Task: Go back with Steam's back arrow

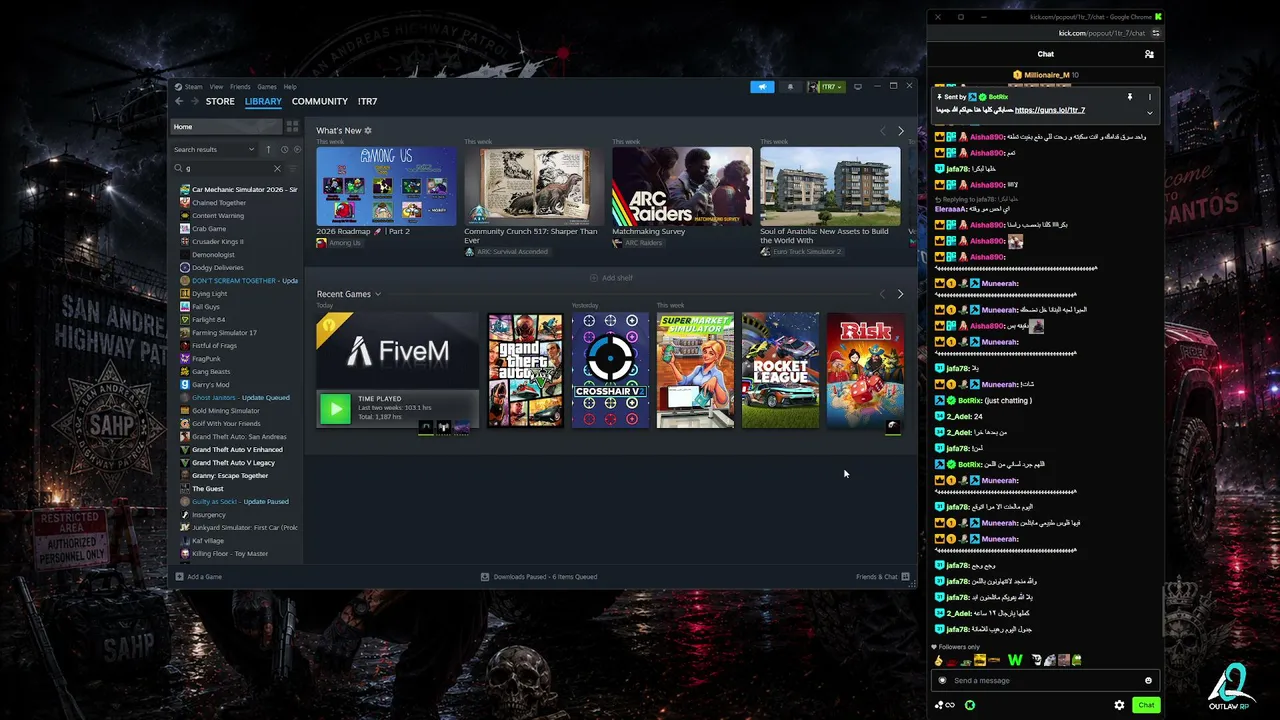Action: click(179, 101)
